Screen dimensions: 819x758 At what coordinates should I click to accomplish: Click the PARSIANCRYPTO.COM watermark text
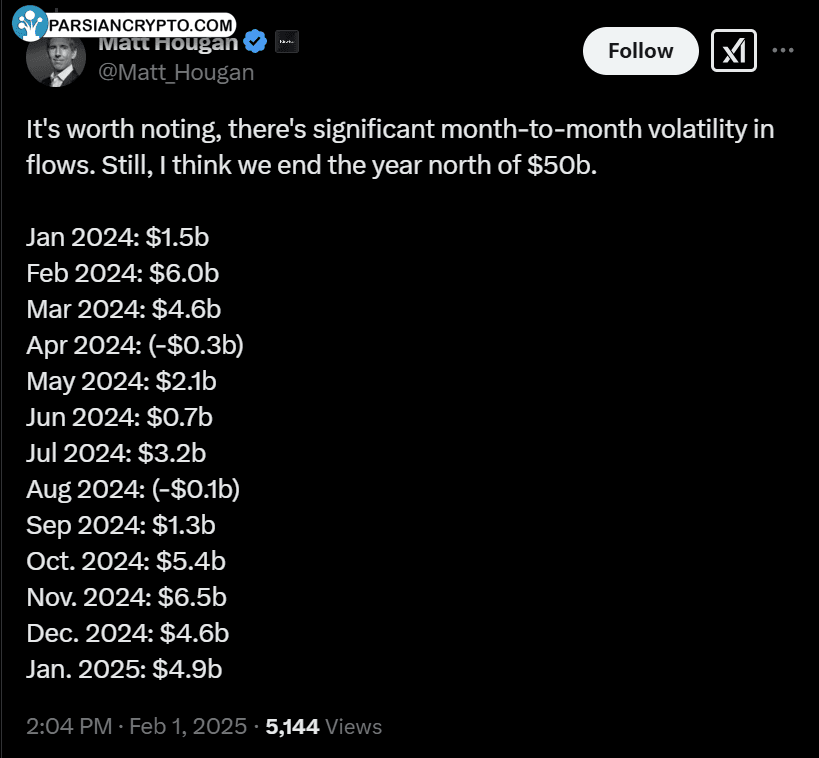point(141,25)
